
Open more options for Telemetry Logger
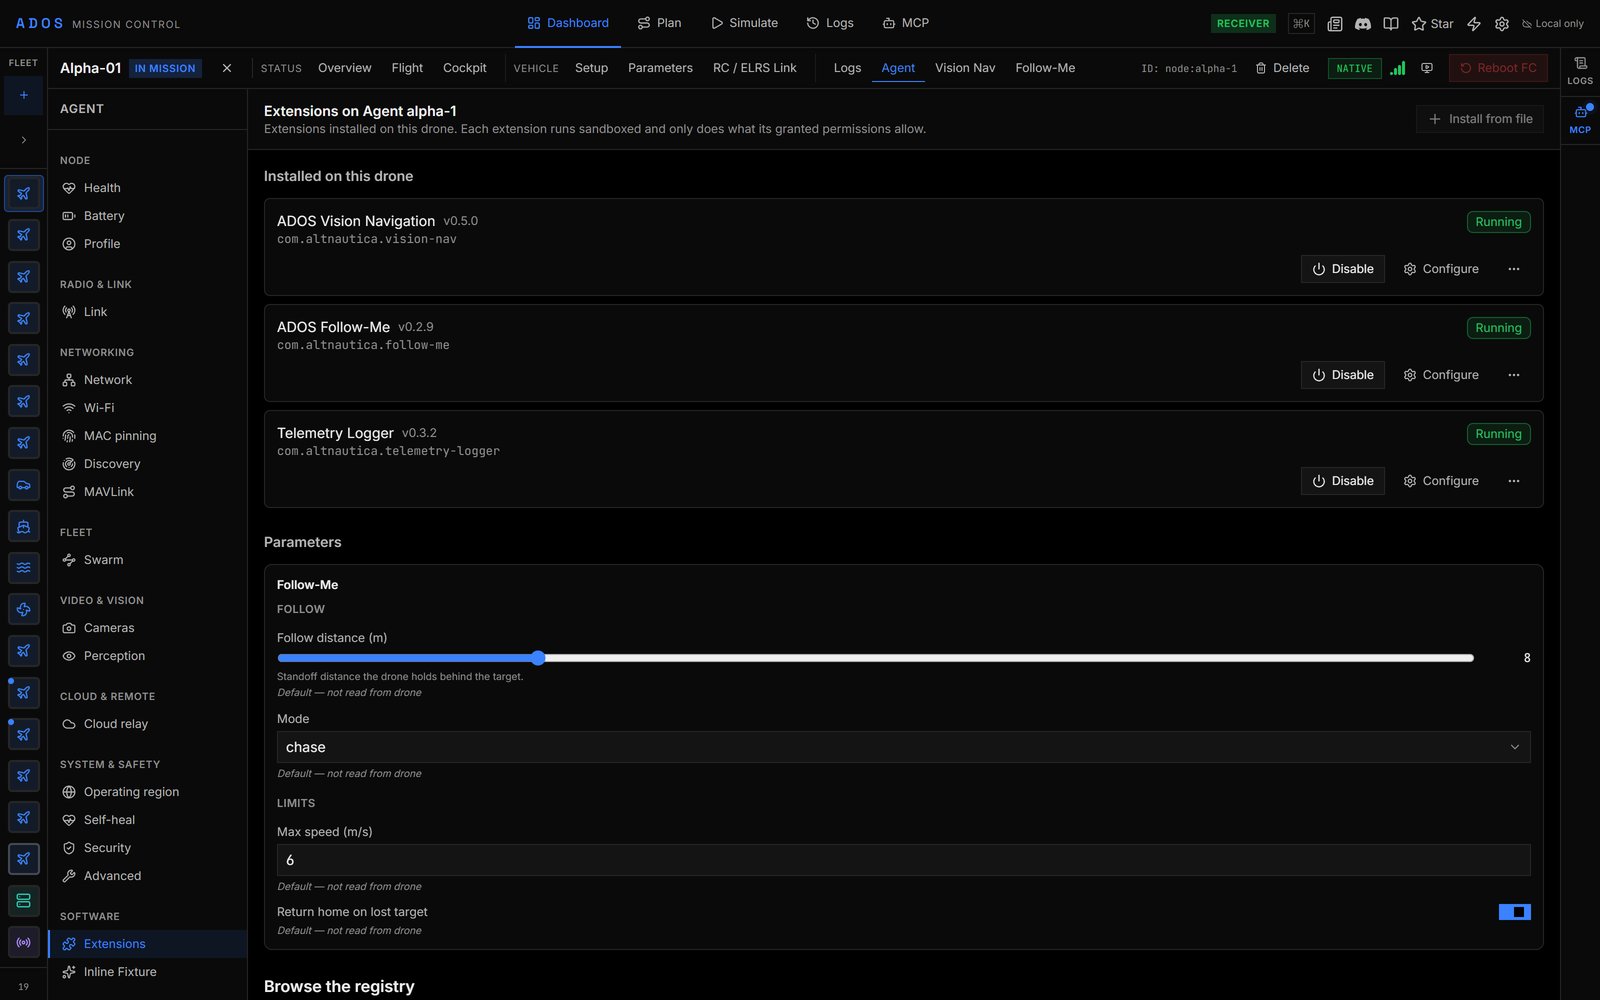pyautogui.click(x=1514, y=481)
